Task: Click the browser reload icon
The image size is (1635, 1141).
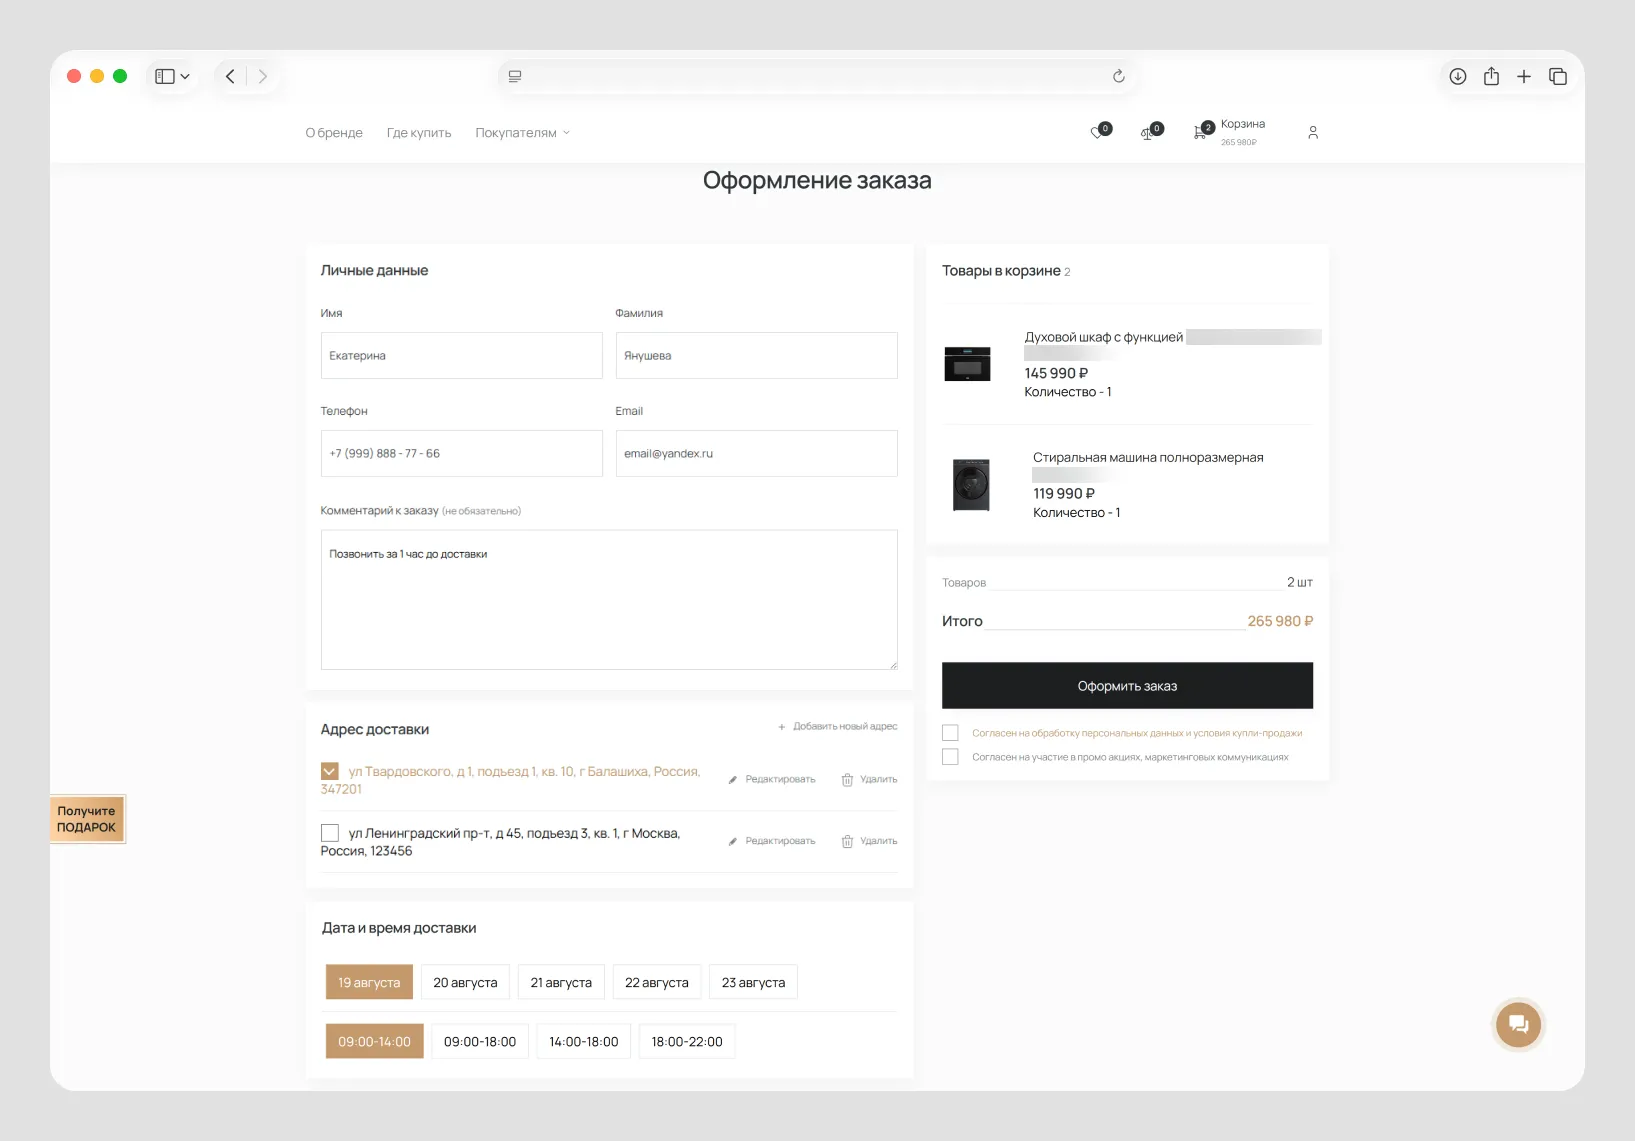Action: (1118, 76)
